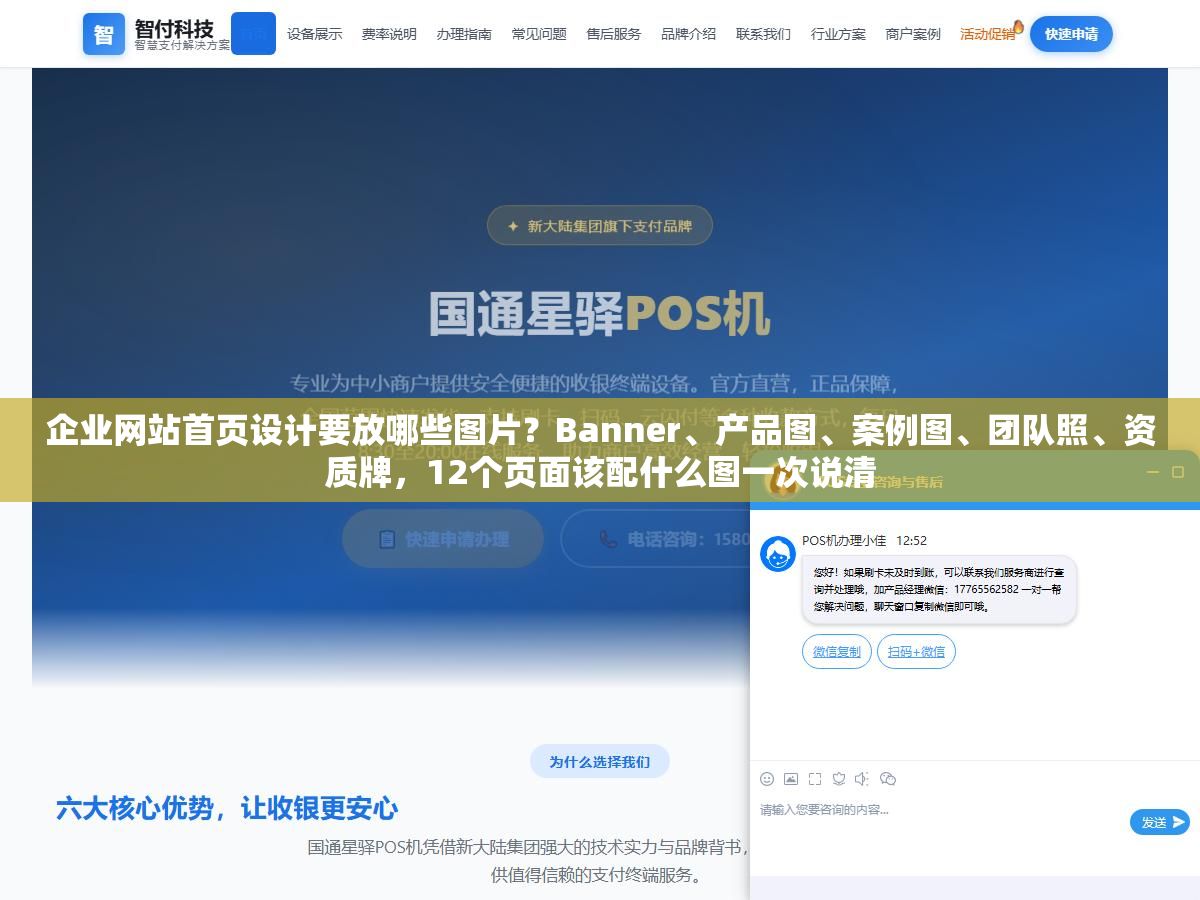Open 品牌介绍 navigation item
This screenshot has width=1200, height=900.
688,34
